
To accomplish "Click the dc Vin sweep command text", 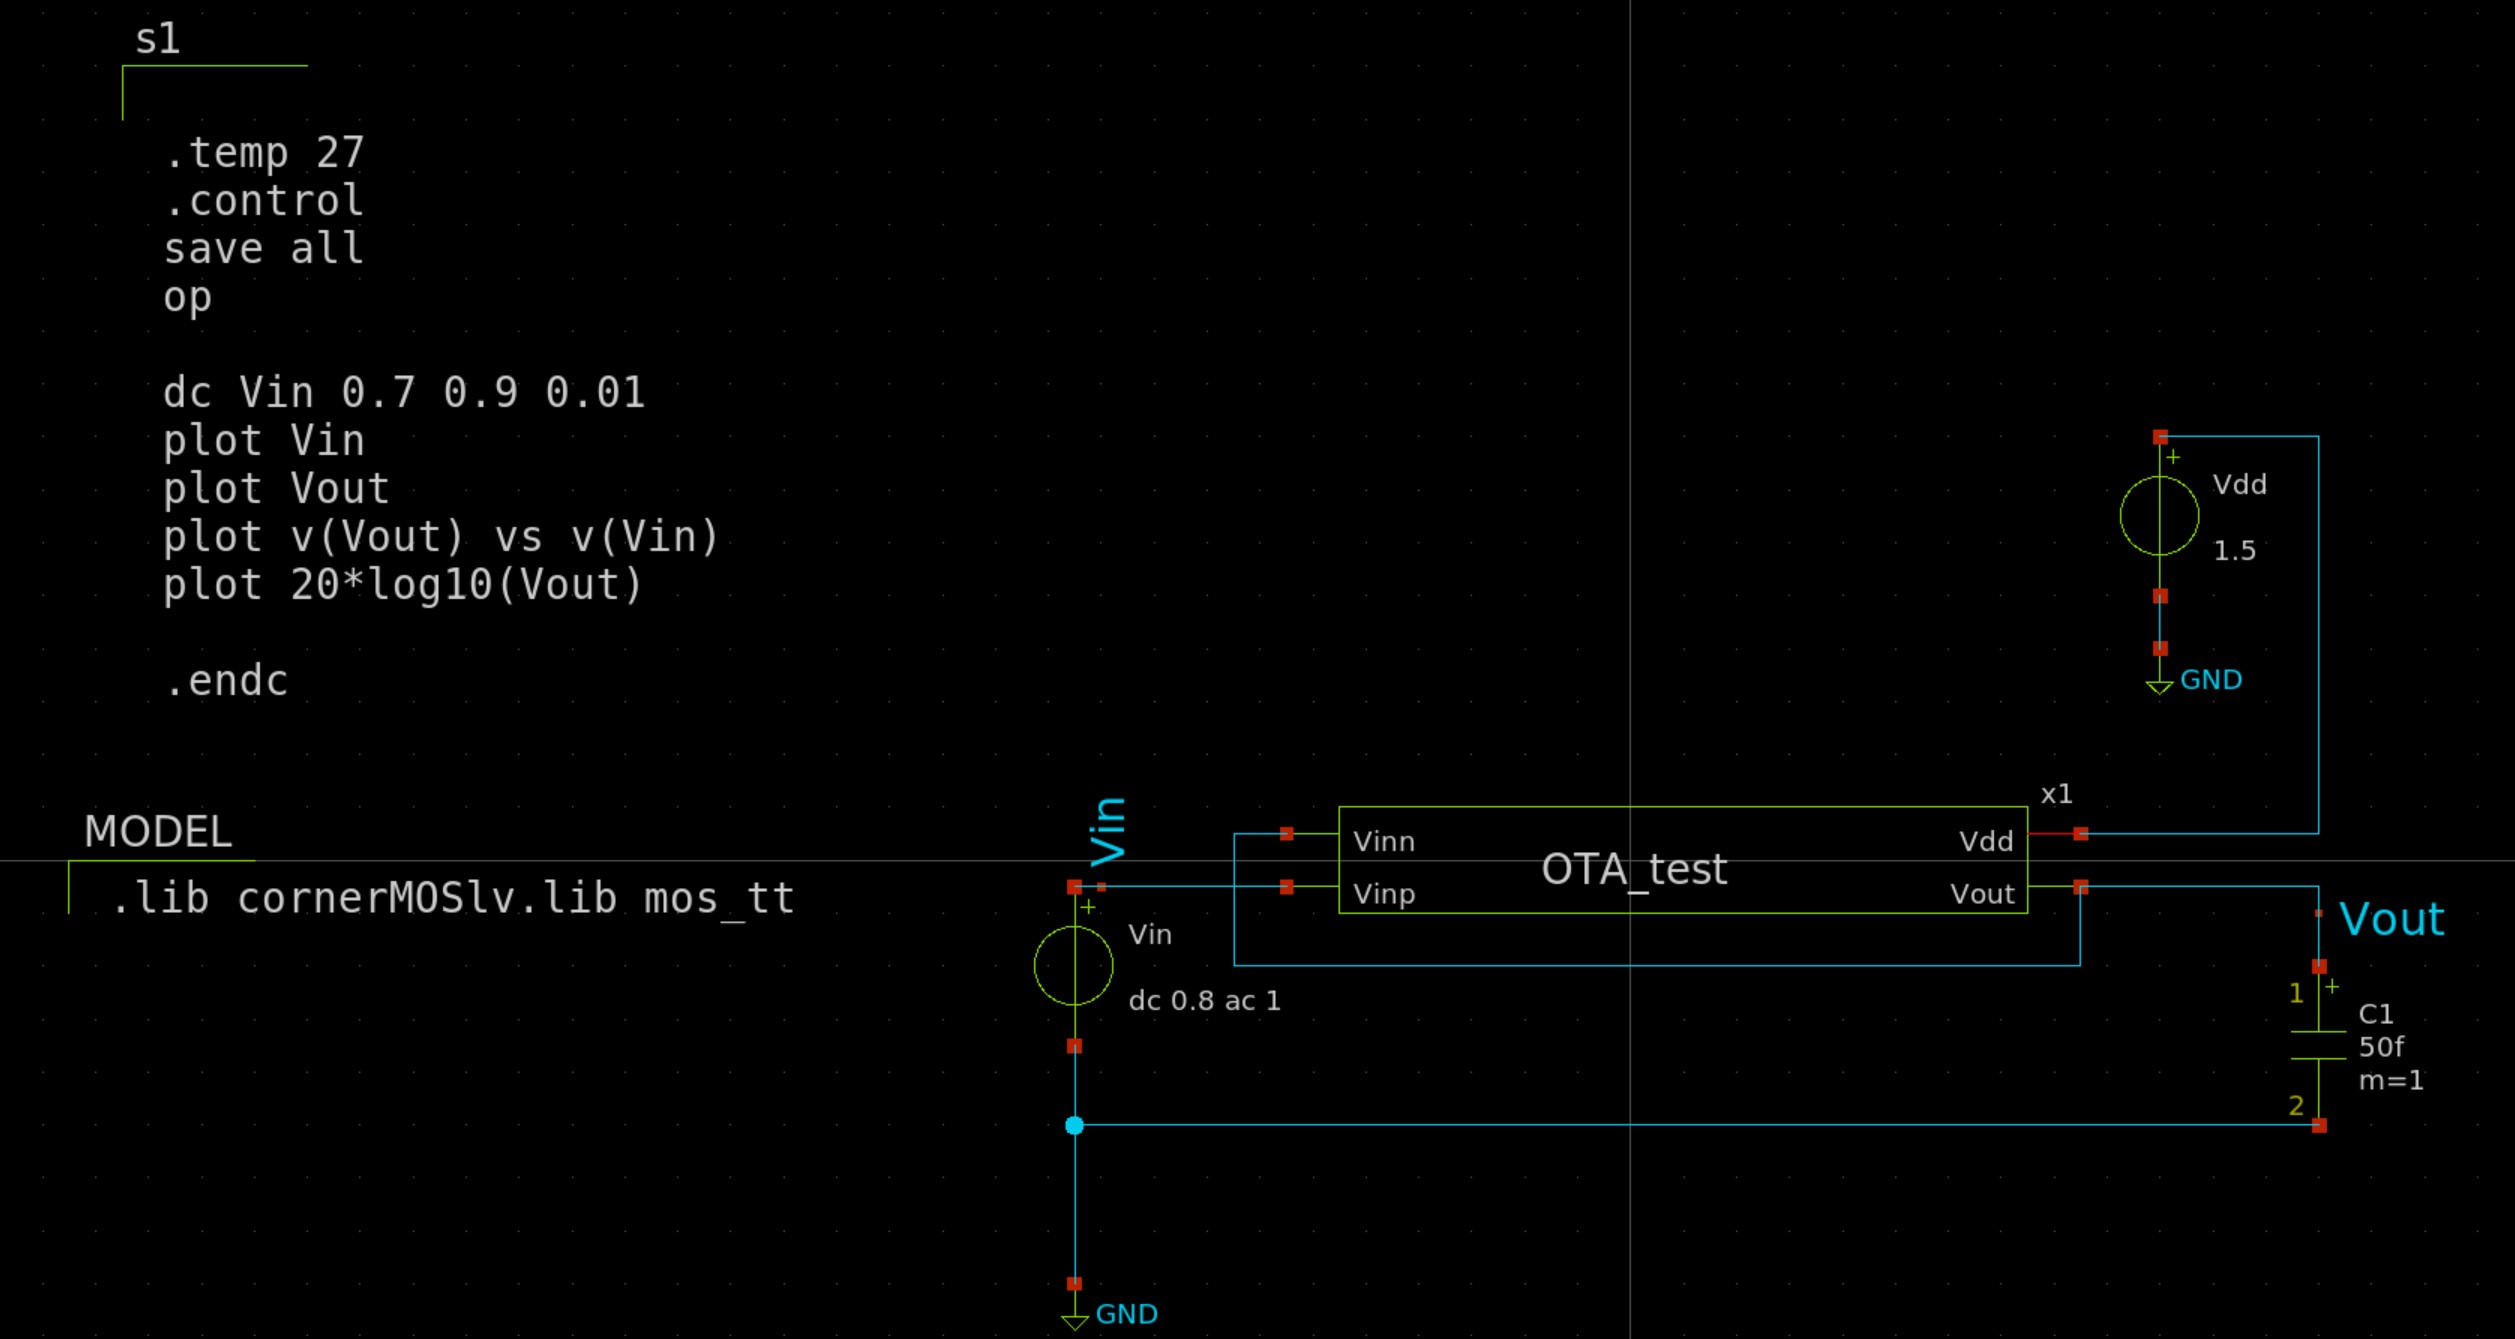I will [403, 392].
